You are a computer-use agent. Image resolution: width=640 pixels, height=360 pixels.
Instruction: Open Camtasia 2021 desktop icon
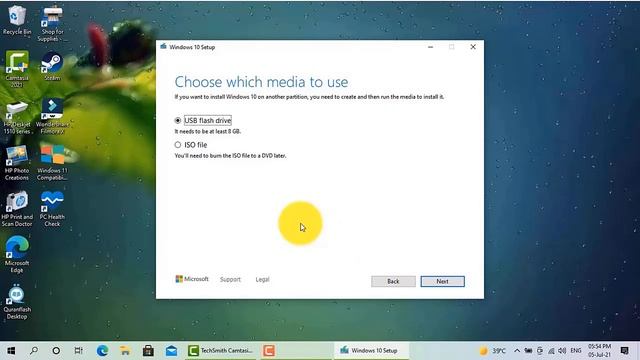point(17,69)
